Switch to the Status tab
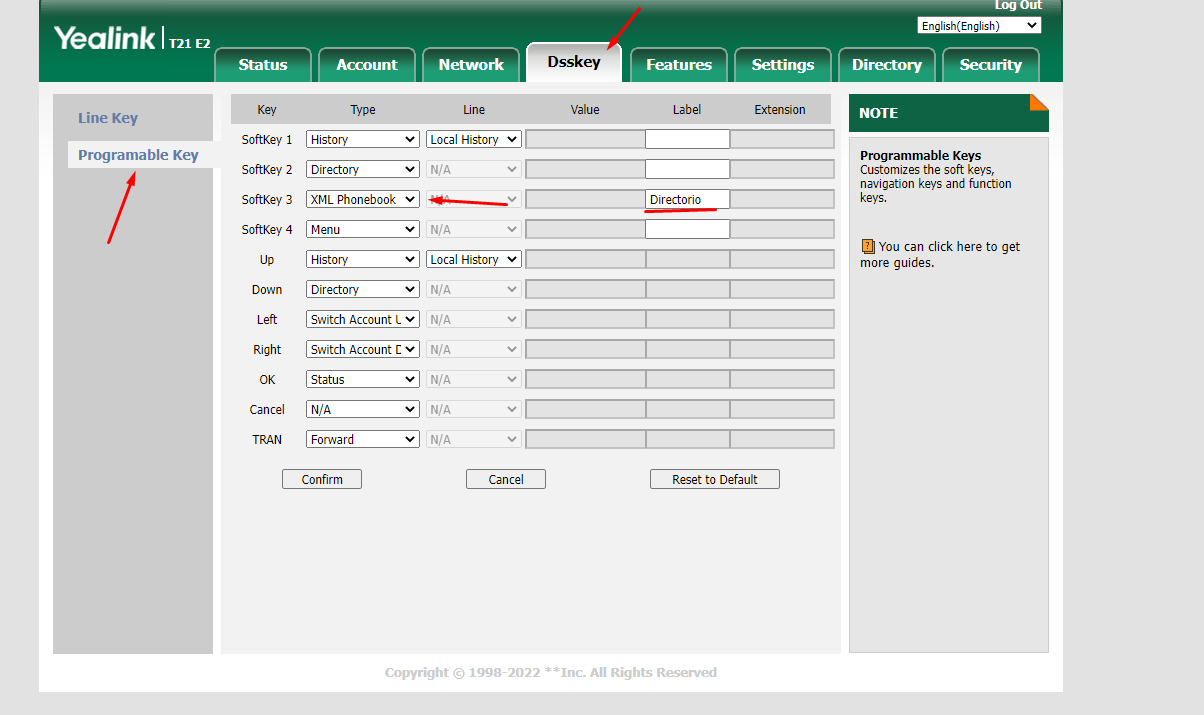This screenshot has height=715, width=1204. coord(263,65)
